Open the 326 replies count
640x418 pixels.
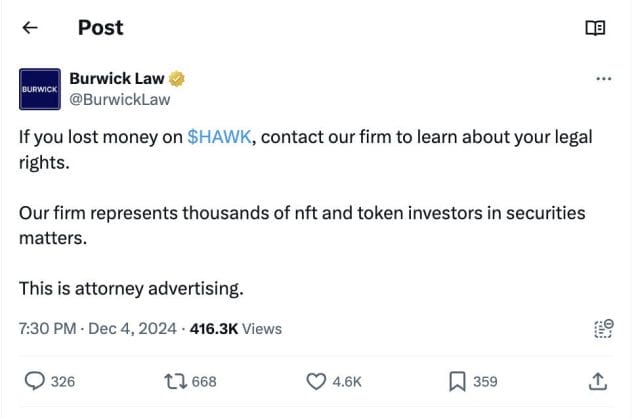tap(63, 382)
